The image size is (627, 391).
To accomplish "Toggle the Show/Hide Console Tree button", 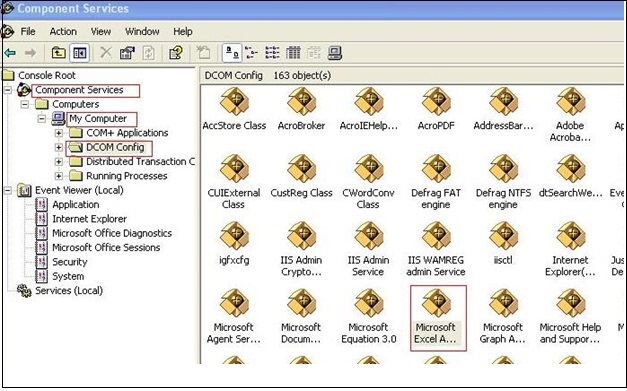I will (x=80, y=53).
